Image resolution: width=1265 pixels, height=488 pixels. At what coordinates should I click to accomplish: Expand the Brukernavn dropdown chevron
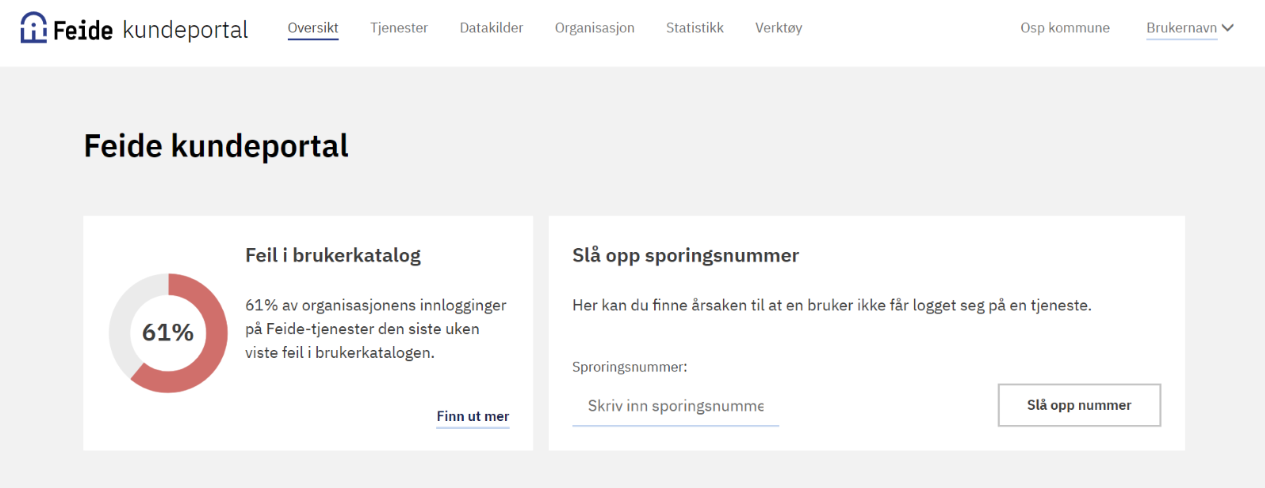(x=1228, y=28)
